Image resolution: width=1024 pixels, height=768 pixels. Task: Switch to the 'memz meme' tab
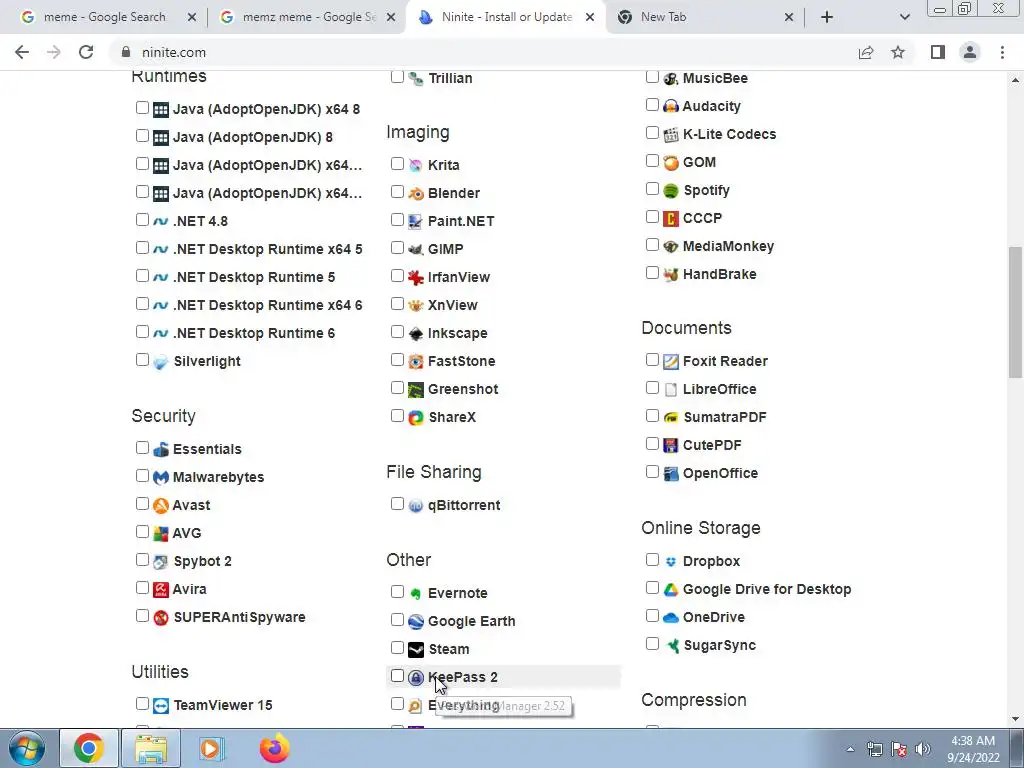[x=307, y=17]
